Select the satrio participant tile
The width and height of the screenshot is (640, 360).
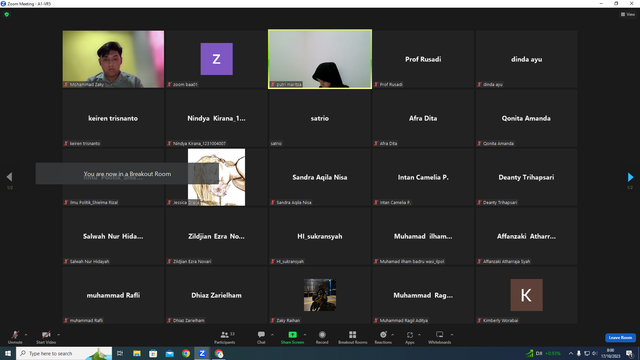coord(320,118)
